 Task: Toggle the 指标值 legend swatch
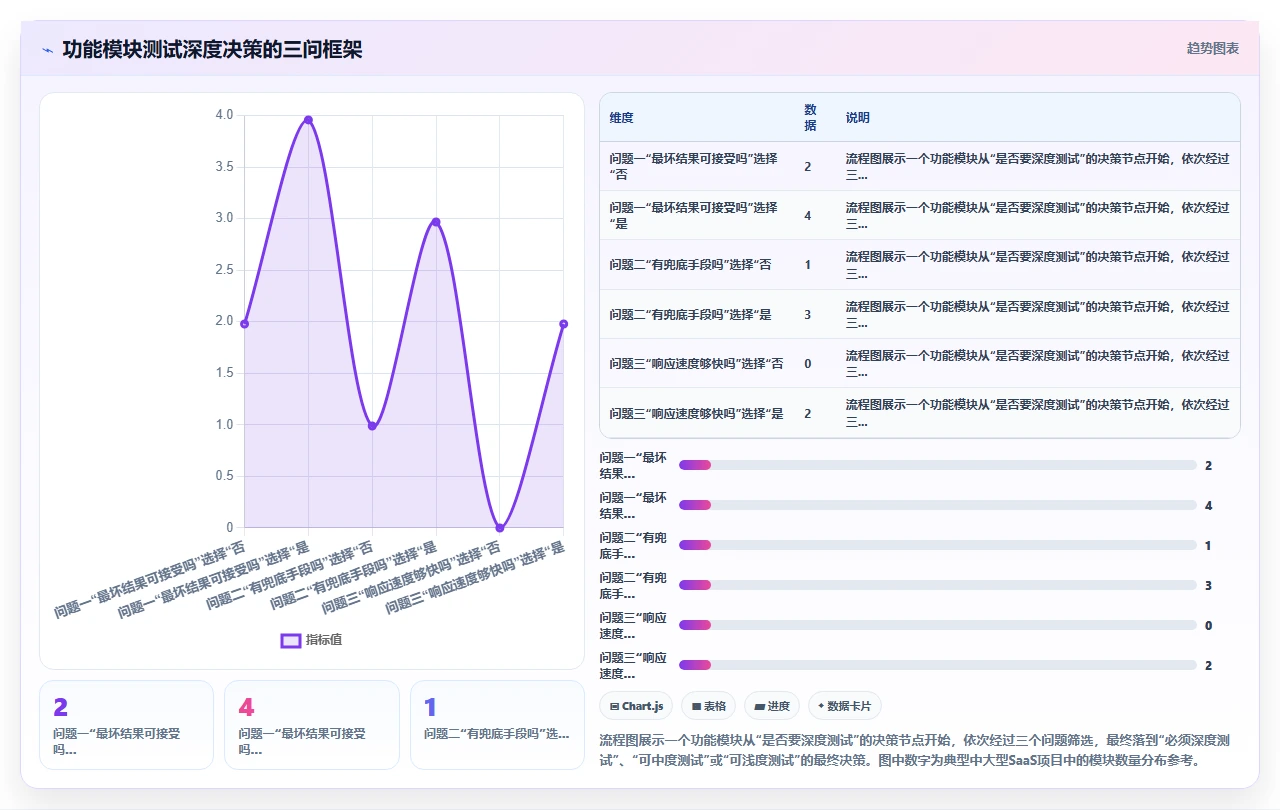pyautogui.click(x=291, y=640)
